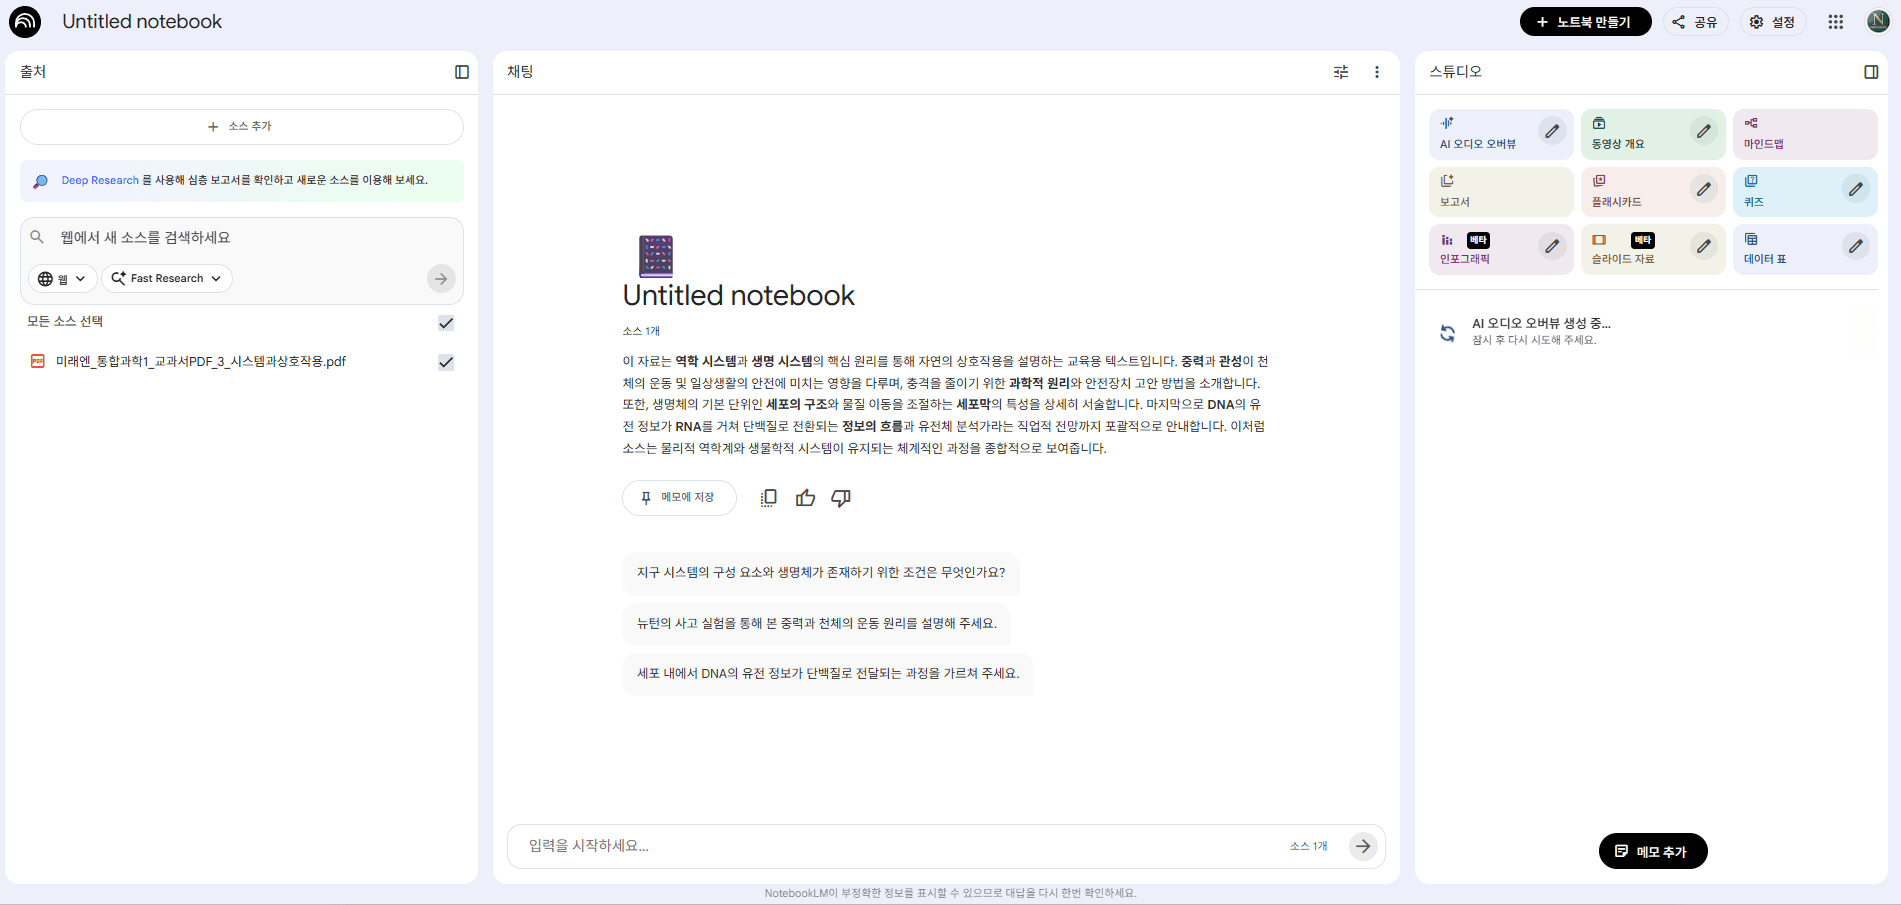Edit the 동영상 개요 settings with pencil icon
This screenshot has width=1901, height=905.
[1705, 131]
